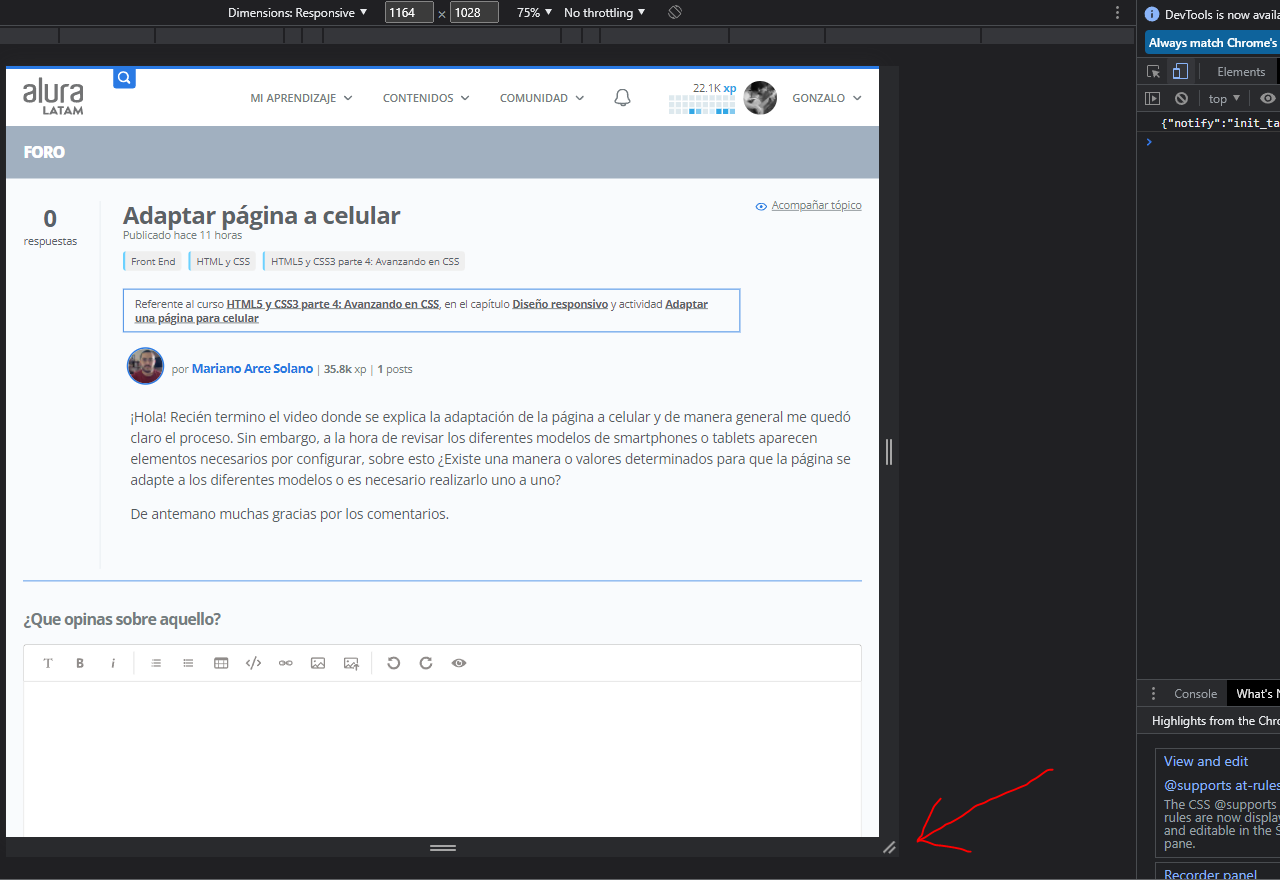
Task: Click the search magnifier icon beside Alura logo
Action: point(124,78)
